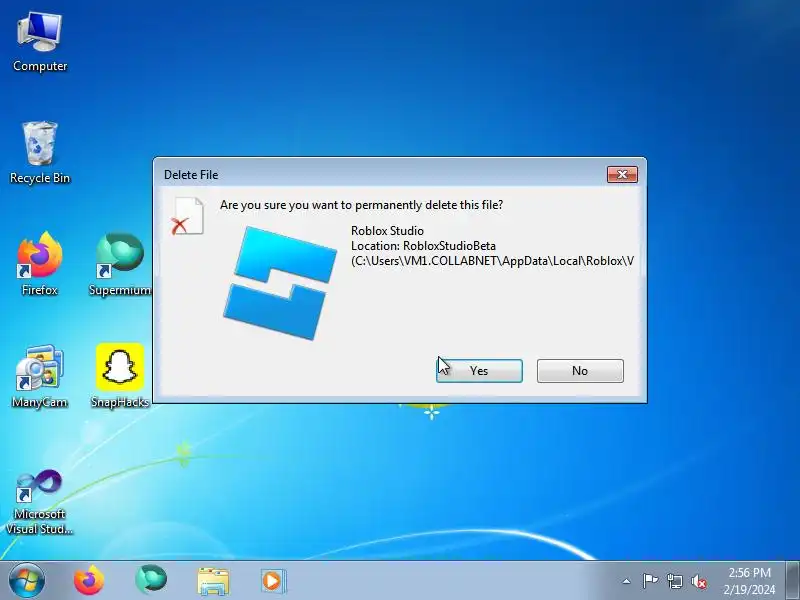Image resolution: width=800 pixels, height=600 pixels.
Task: Click the 'Roblox Studio' file name text
Action: pos(387,231)
